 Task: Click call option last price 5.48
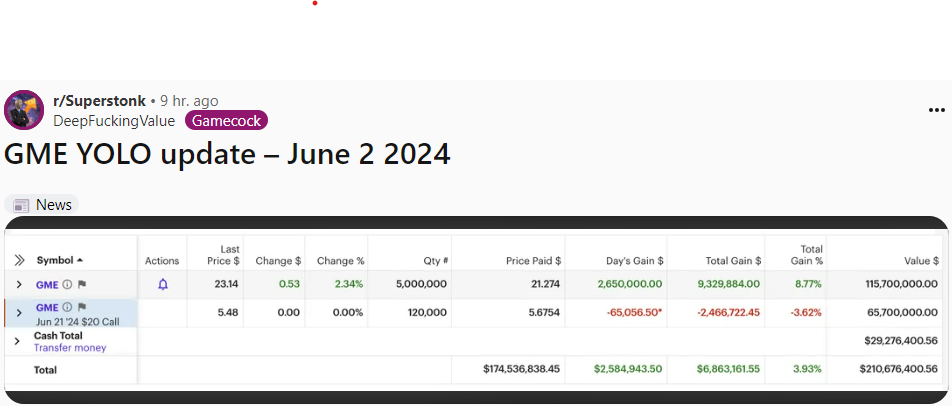228,313
